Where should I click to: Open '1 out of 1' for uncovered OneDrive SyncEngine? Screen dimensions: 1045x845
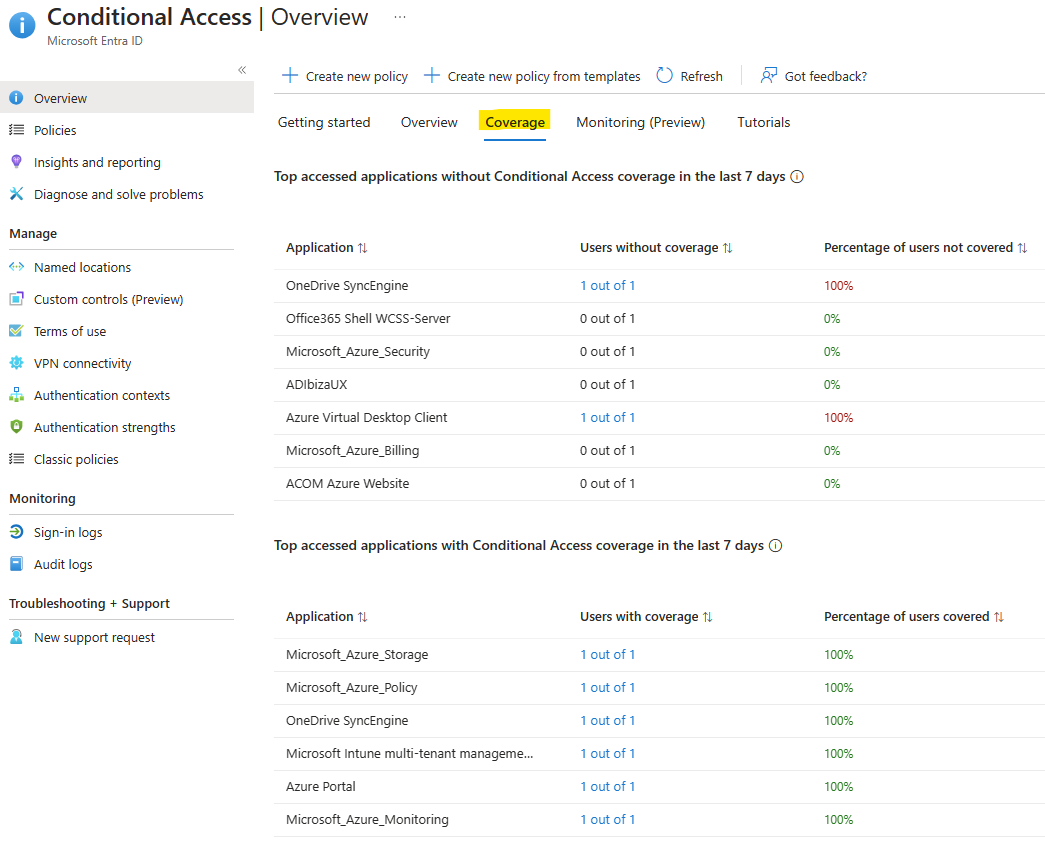pos(607,286)
